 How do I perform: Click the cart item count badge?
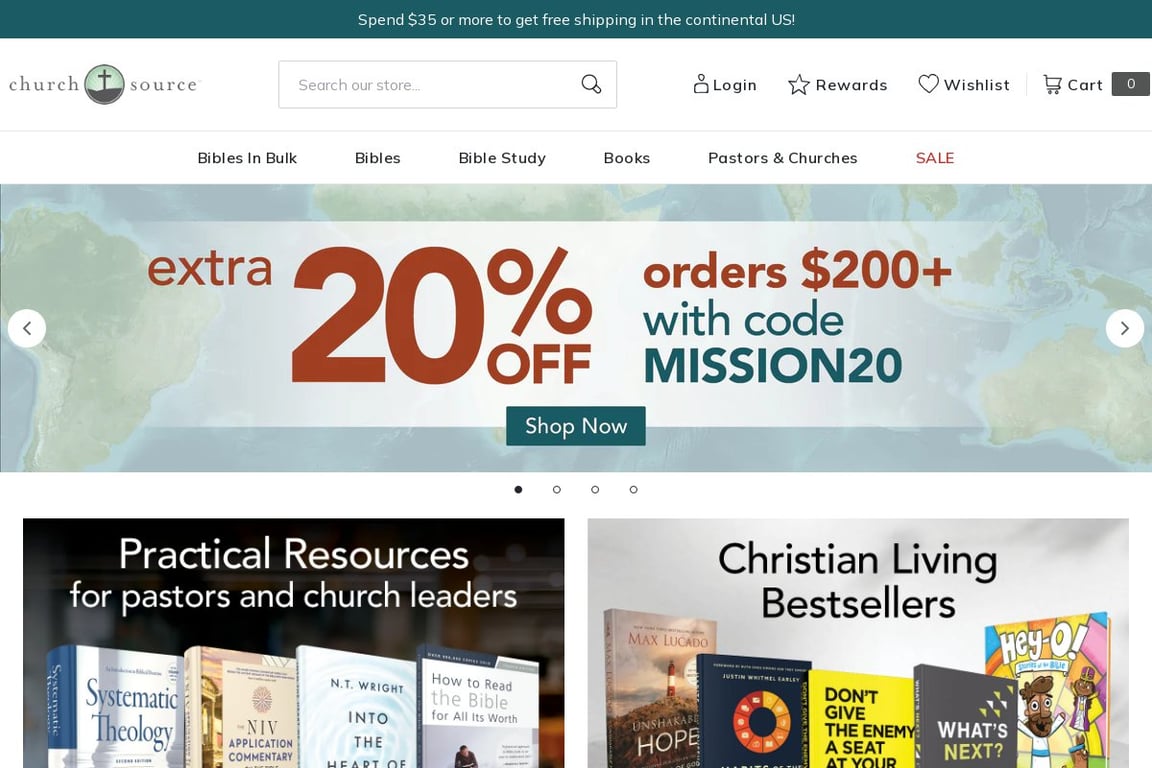(1131, 84)
